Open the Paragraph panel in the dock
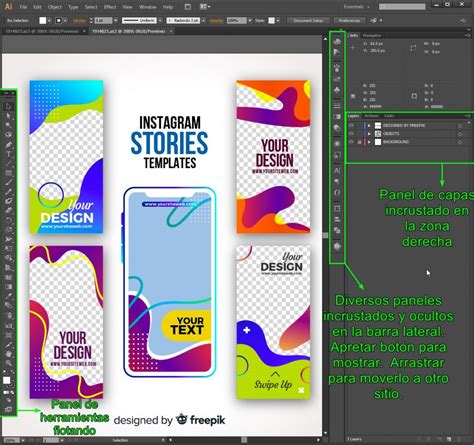 tap(337, 181)
